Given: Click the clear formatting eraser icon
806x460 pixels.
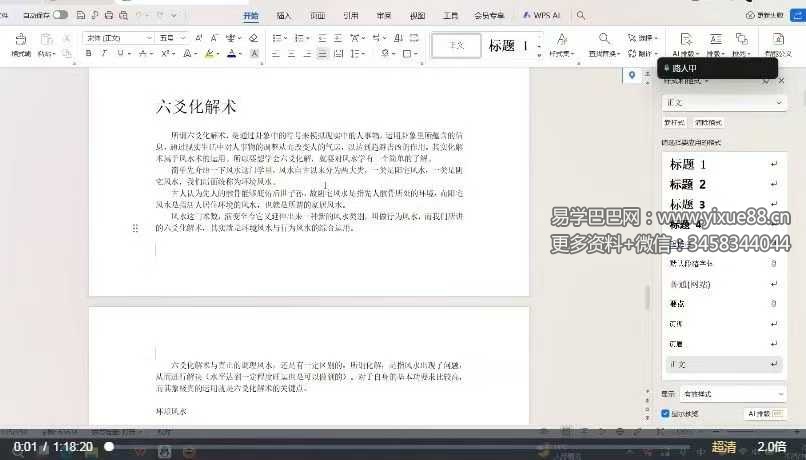Looking at the screenshot, I should click(x=253, y=38).
